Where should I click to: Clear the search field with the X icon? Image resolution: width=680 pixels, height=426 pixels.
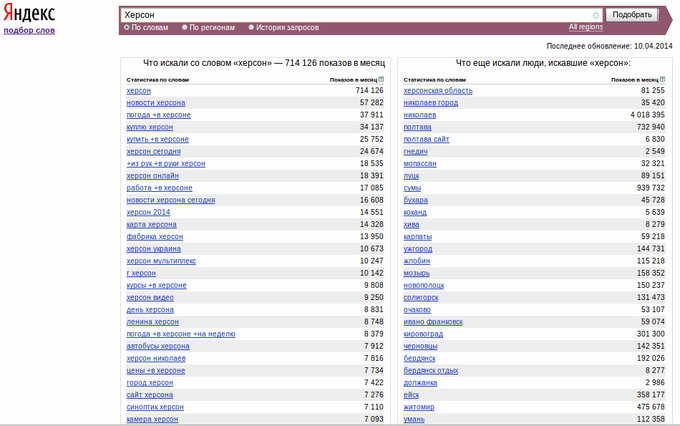[596, 15]
